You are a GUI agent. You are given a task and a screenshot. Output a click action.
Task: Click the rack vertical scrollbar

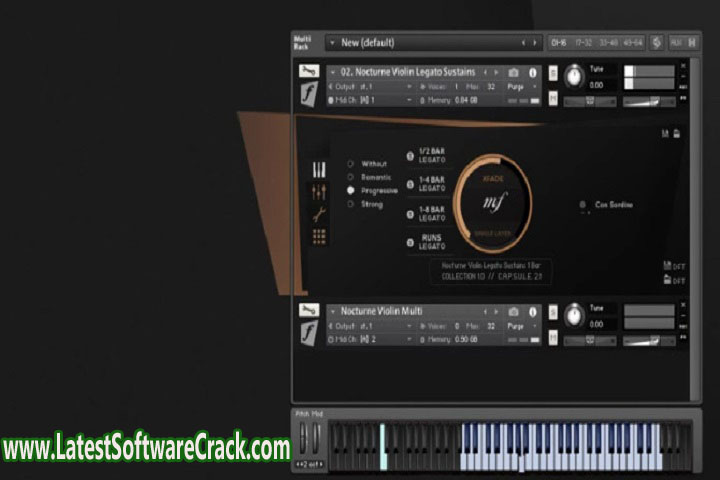694,228
